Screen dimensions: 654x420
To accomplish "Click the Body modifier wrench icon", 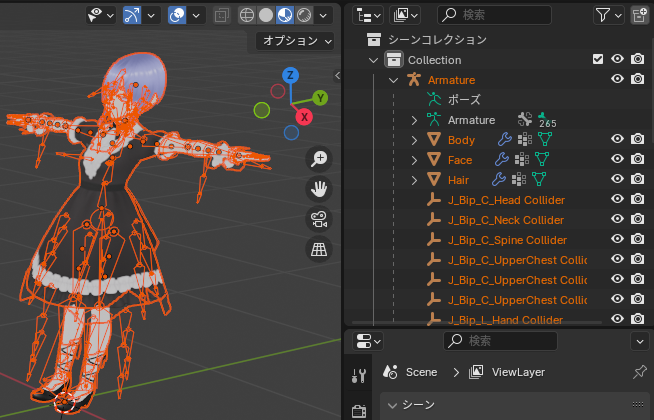I will 505,139.
